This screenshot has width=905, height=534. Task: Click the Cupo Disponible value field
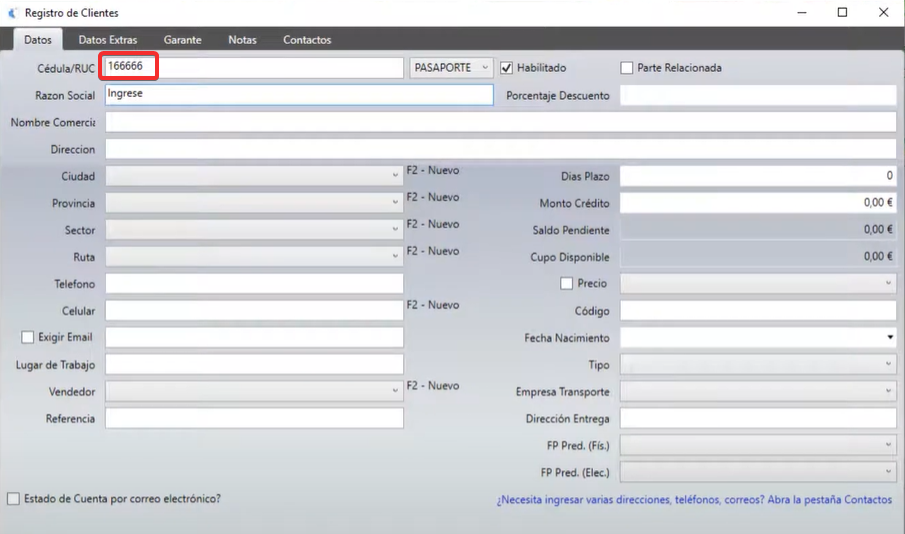click(x=758, y=256)
